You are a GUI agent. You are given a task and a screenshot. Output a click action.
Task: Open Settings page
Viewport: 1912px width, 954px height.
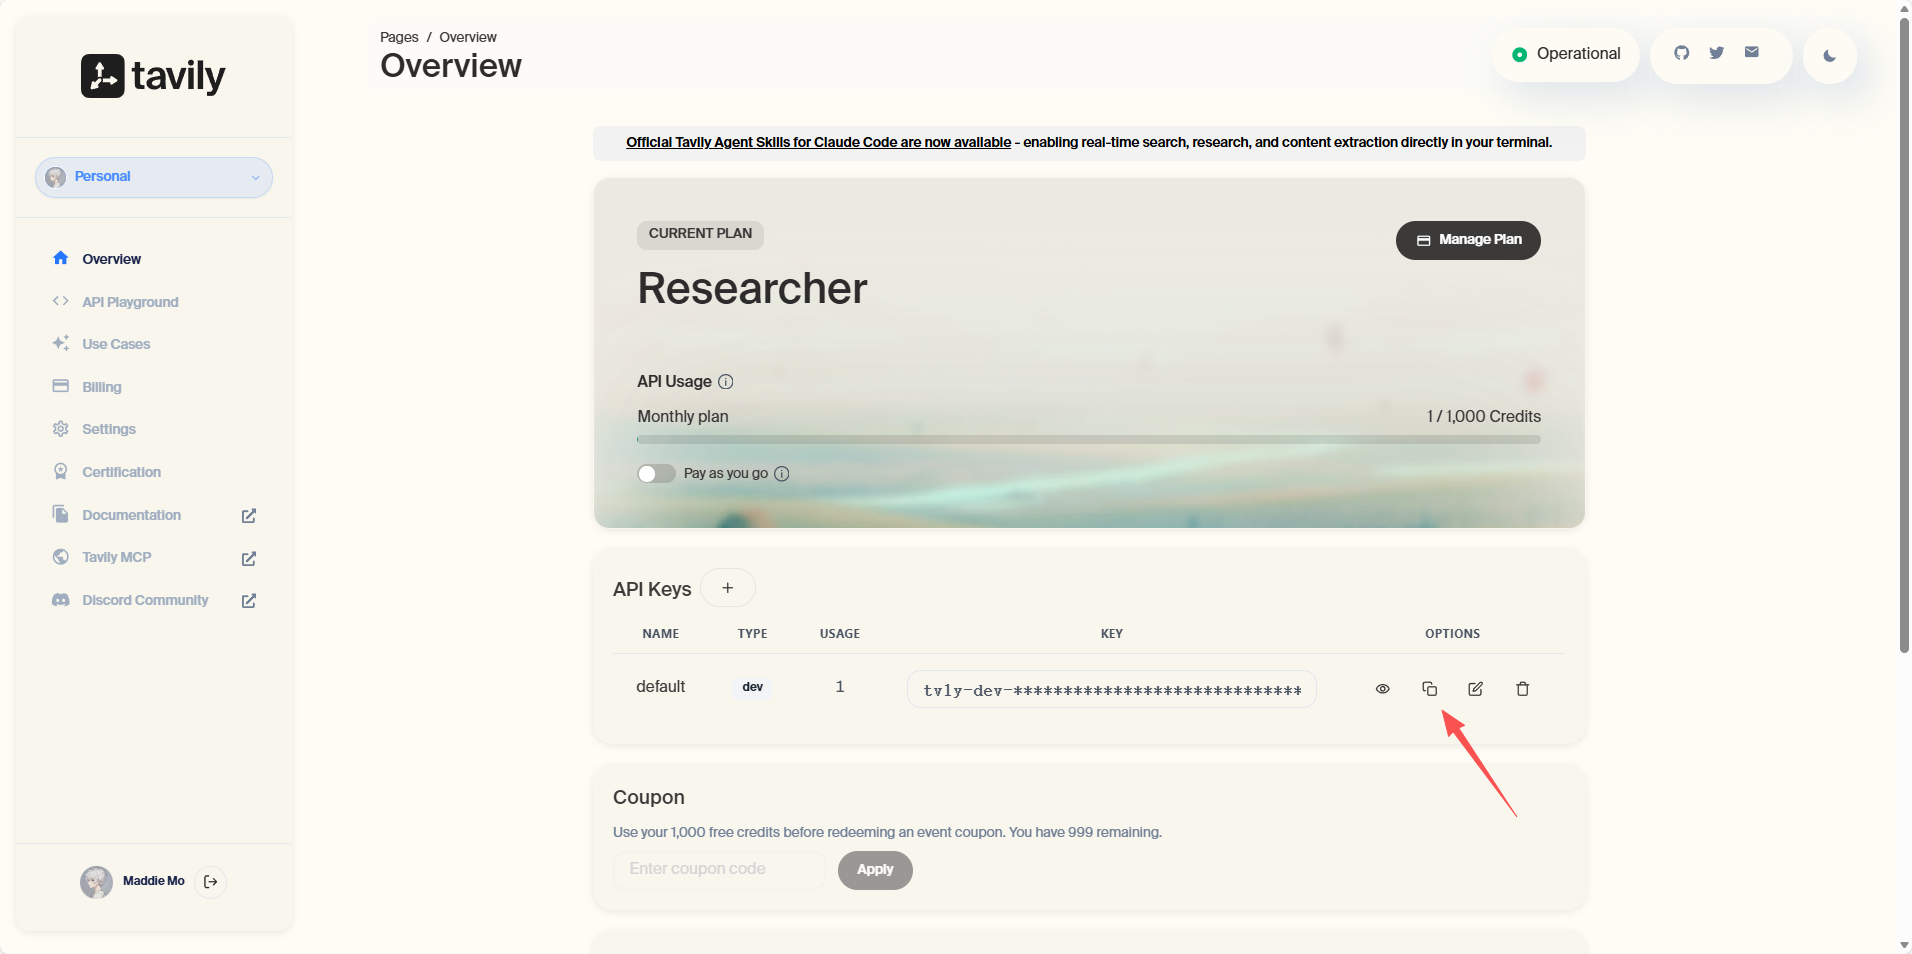108,429
